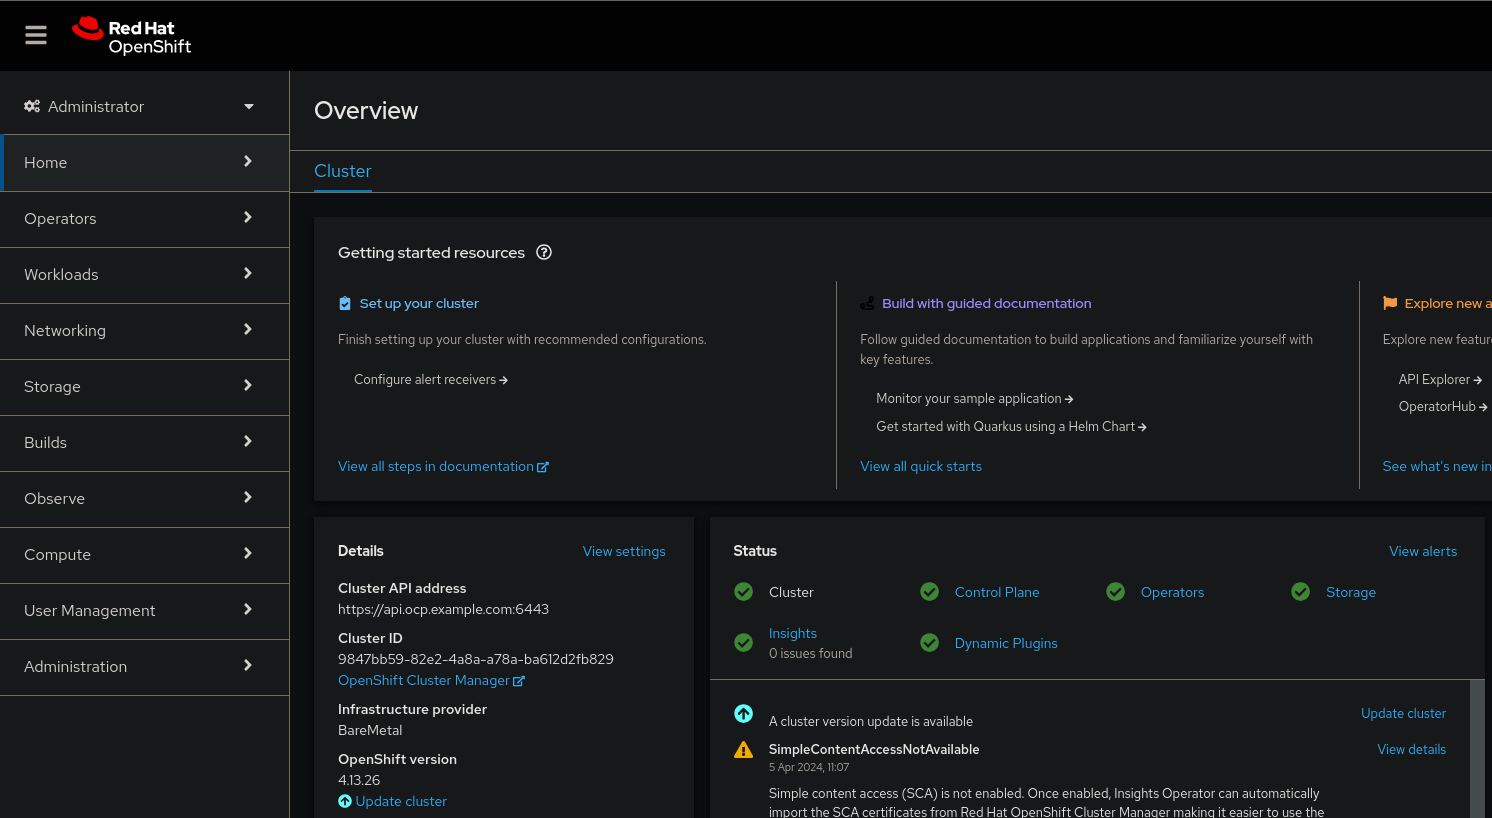Image resolution: width=1492 pixels, height=818 pixels.
Task: Toggle the hamburger navigation menu
Action: [x=36, y=36]
